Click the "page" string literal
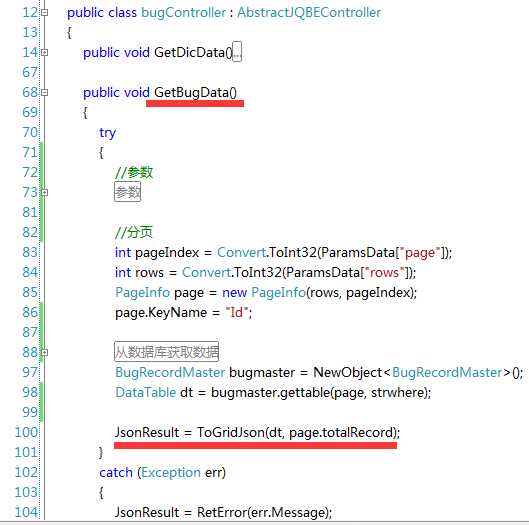Image resolution: width=529 pixels, height=525 pixels. click(x=420, y=253)
